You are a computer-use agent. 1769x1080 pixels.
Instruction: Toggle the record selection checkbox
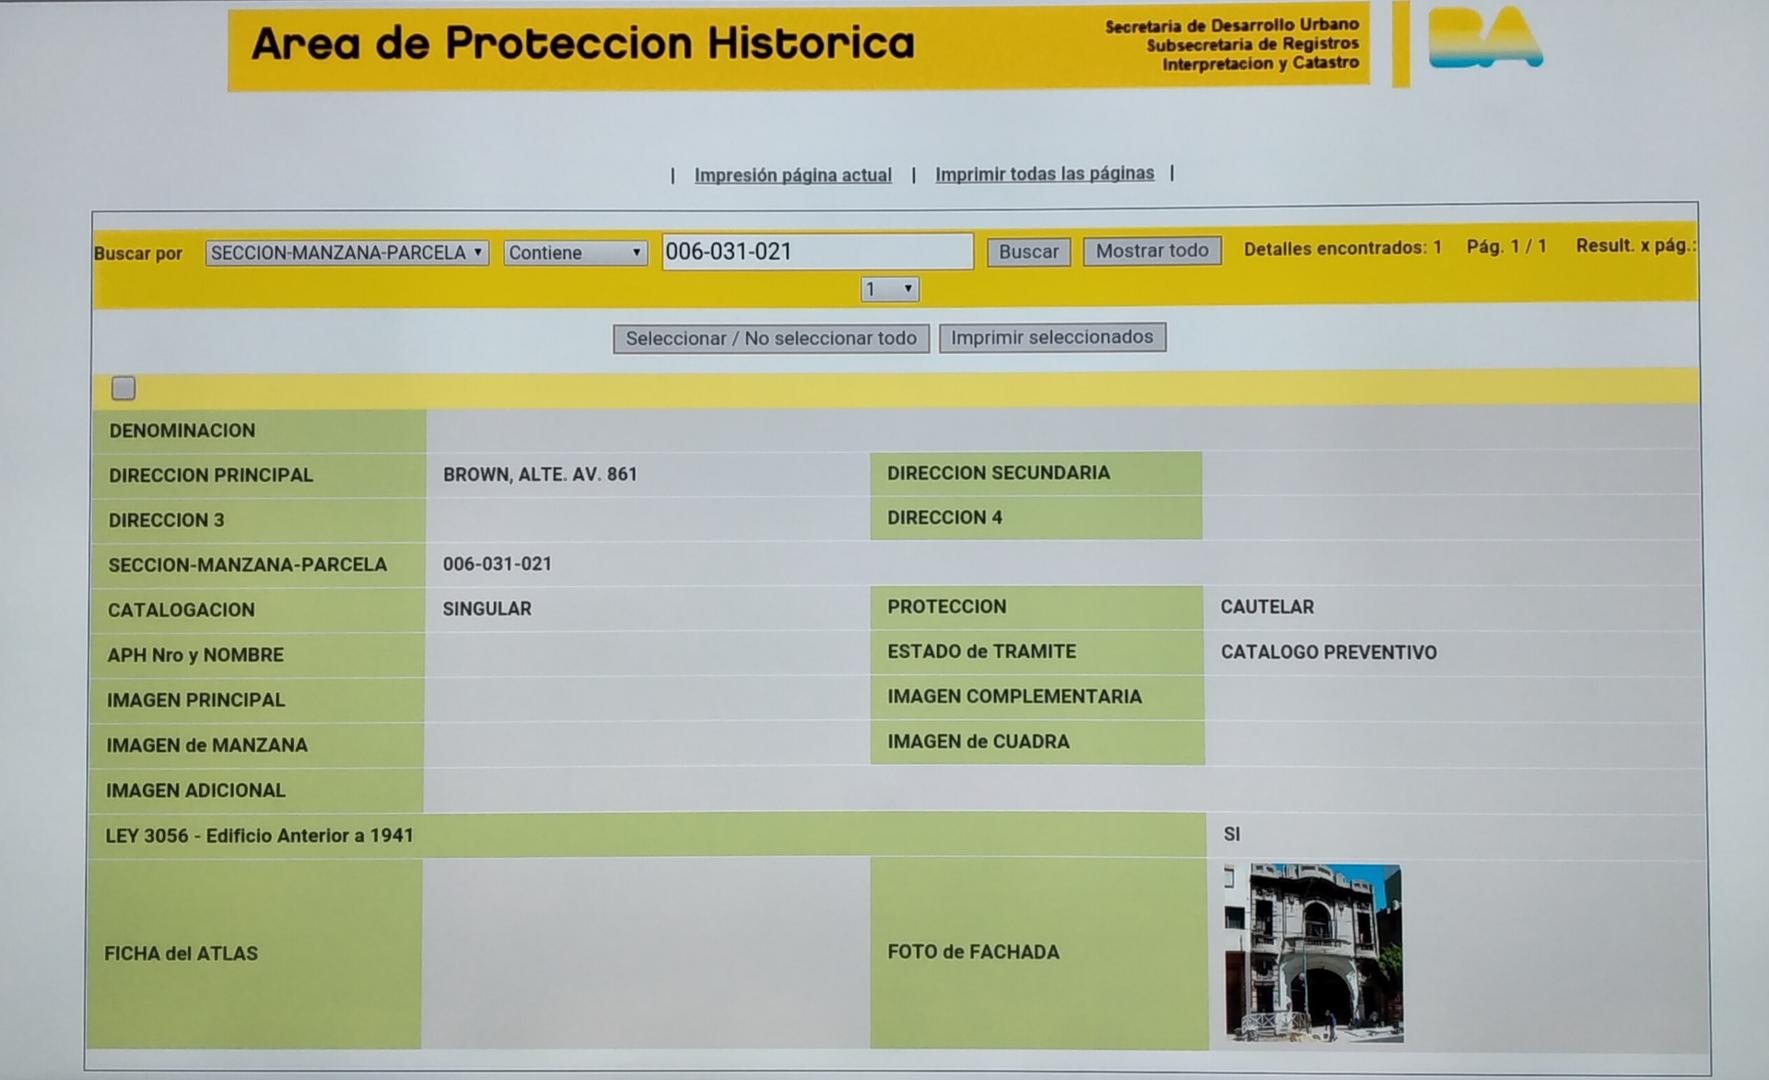coord(123,388)
